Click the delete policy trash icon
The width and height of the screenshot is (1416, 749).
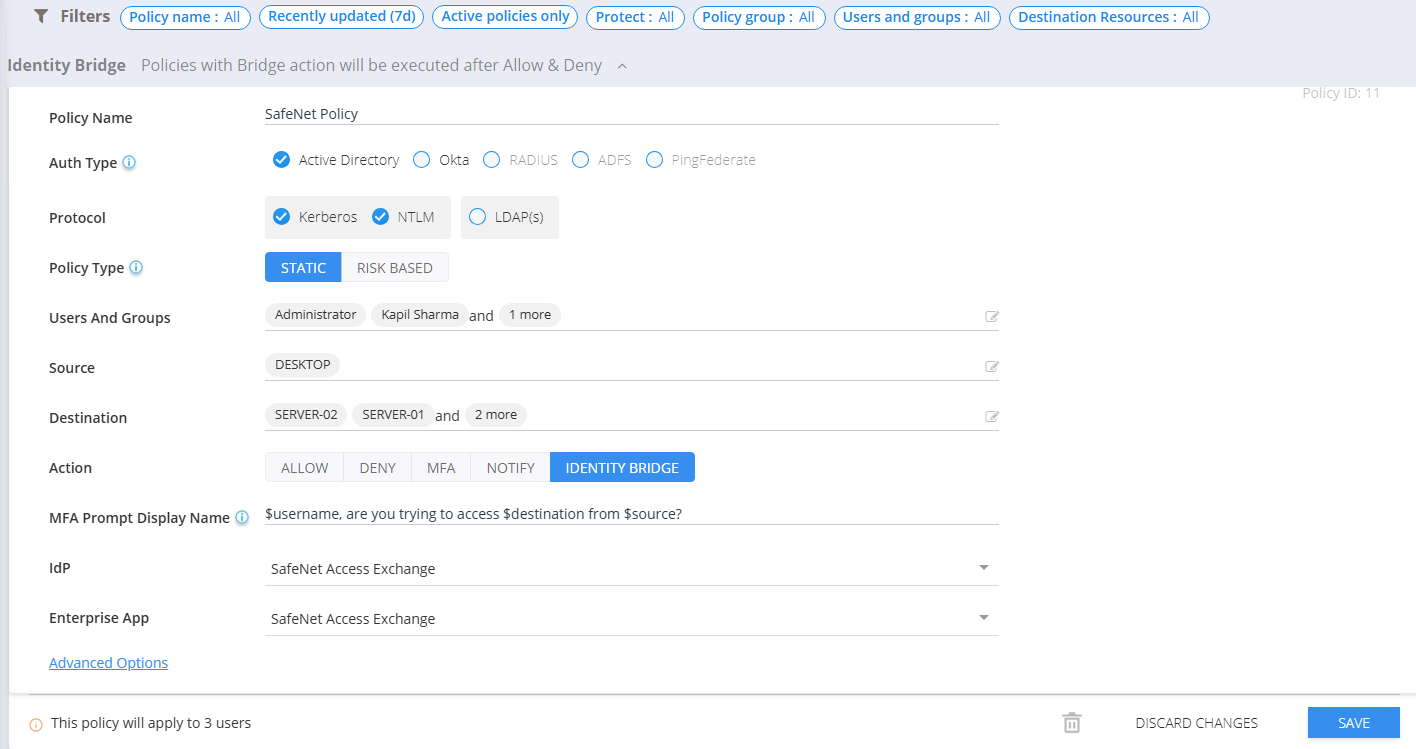pyautogui.click(x=1071, y=723)
